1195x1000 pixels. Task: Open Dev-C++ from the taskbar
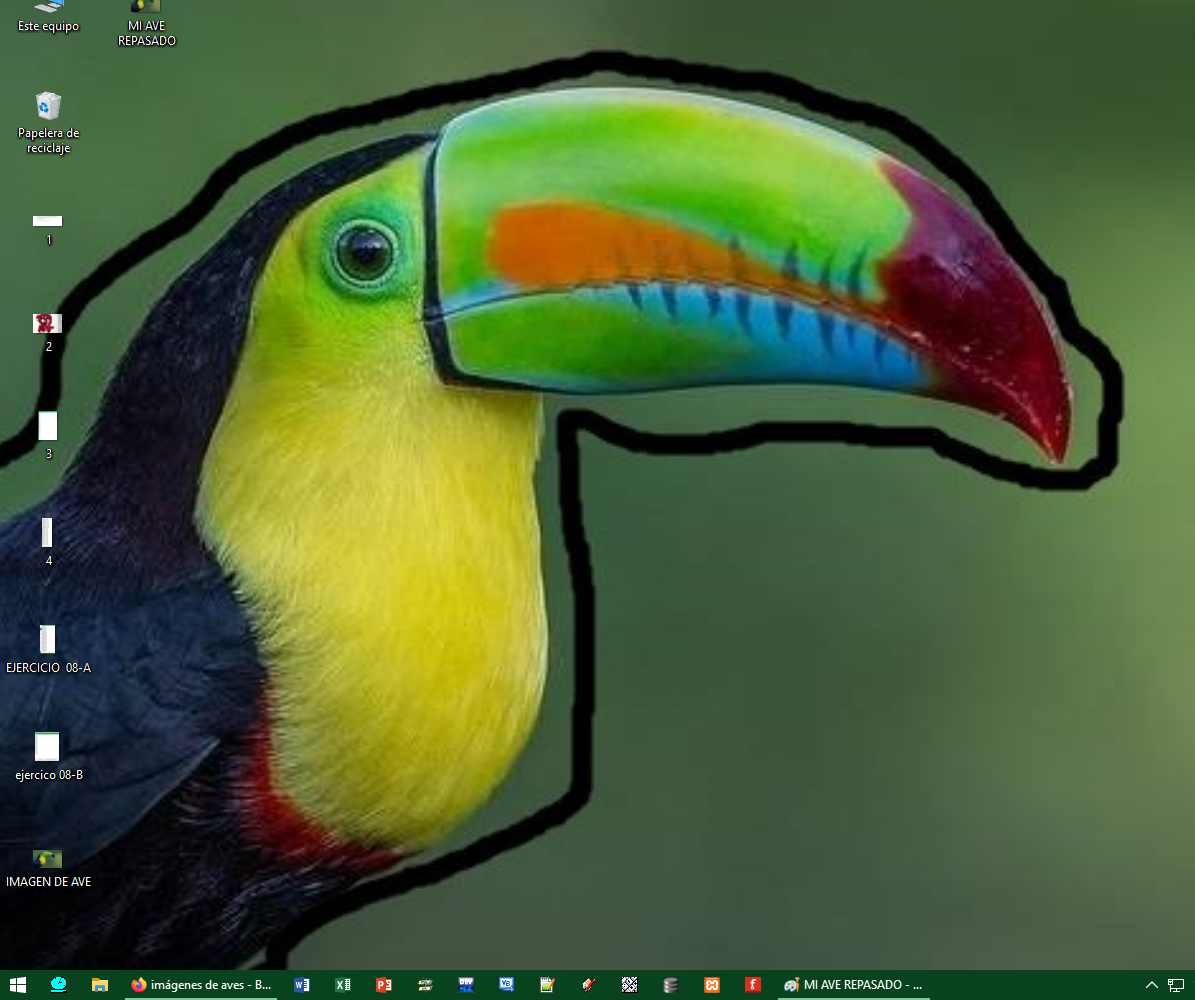[466, 985]
